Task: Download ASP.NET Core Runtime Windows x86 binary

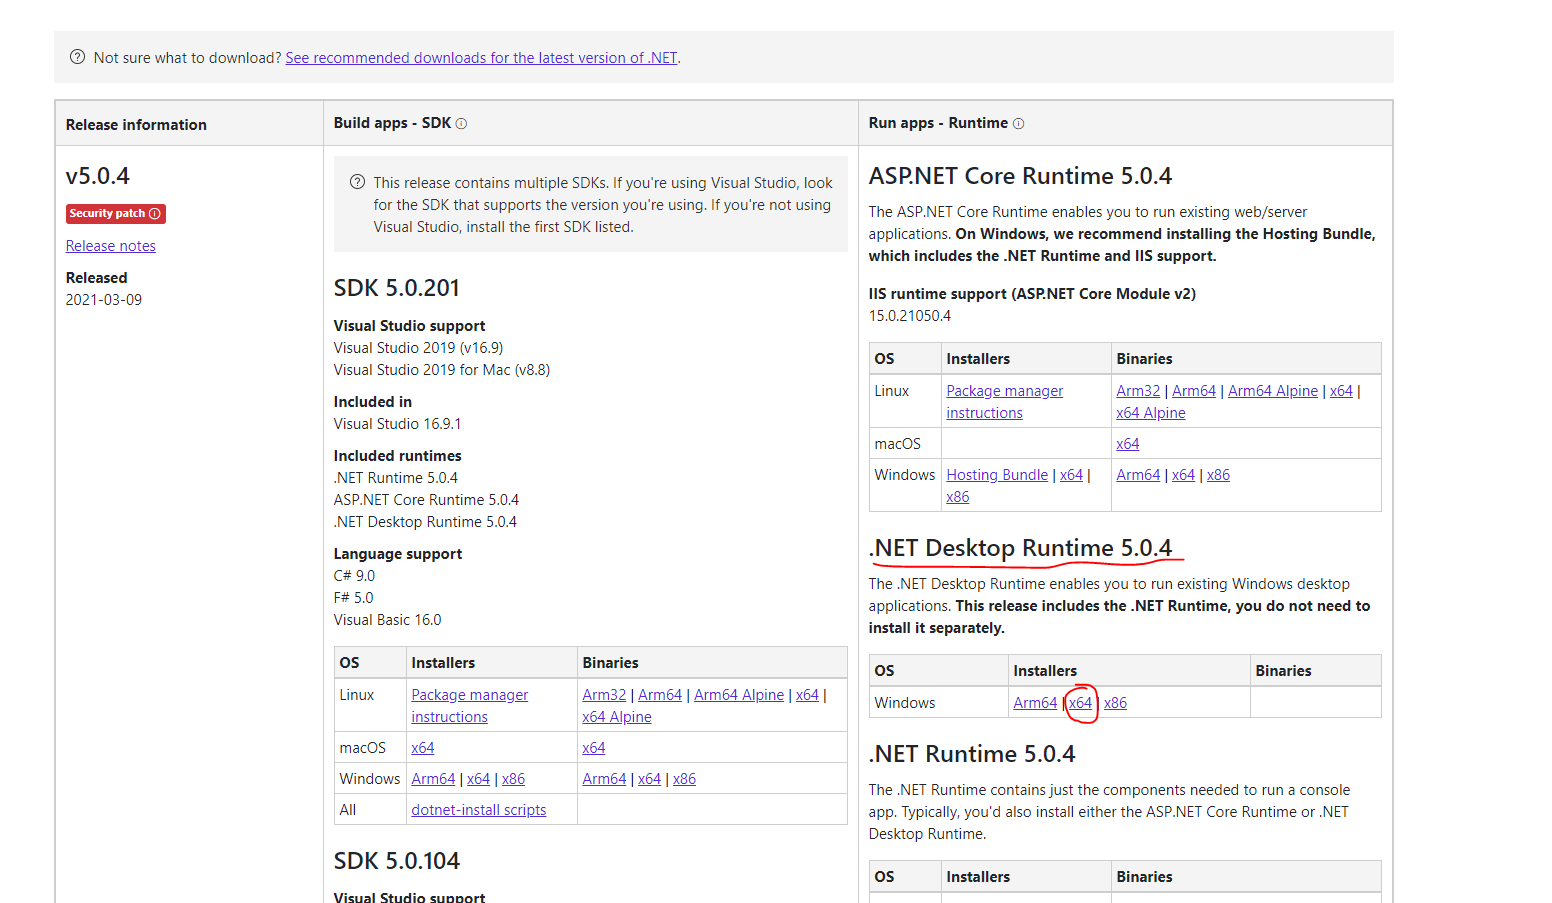Action: point(1218,475)
